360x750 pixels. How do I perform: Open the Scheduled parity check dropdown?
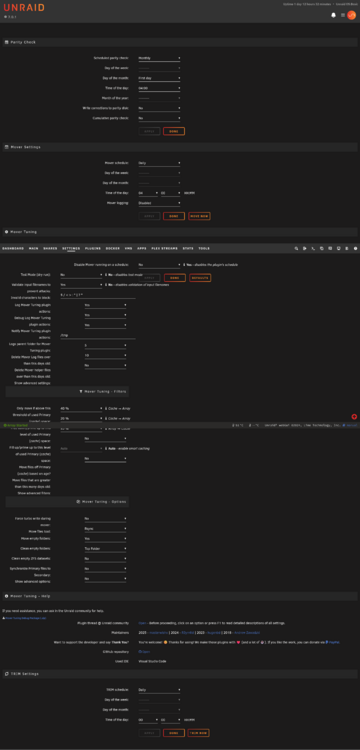tap(159, 58)
